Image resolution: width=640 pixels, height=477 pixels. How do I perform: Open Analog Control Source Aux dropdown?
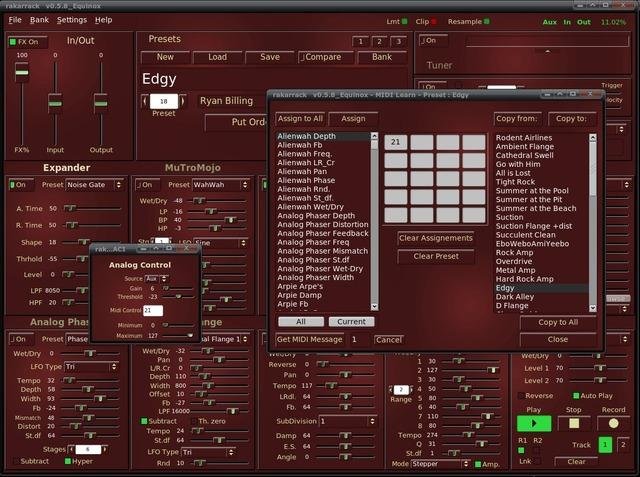coord(157,279)
